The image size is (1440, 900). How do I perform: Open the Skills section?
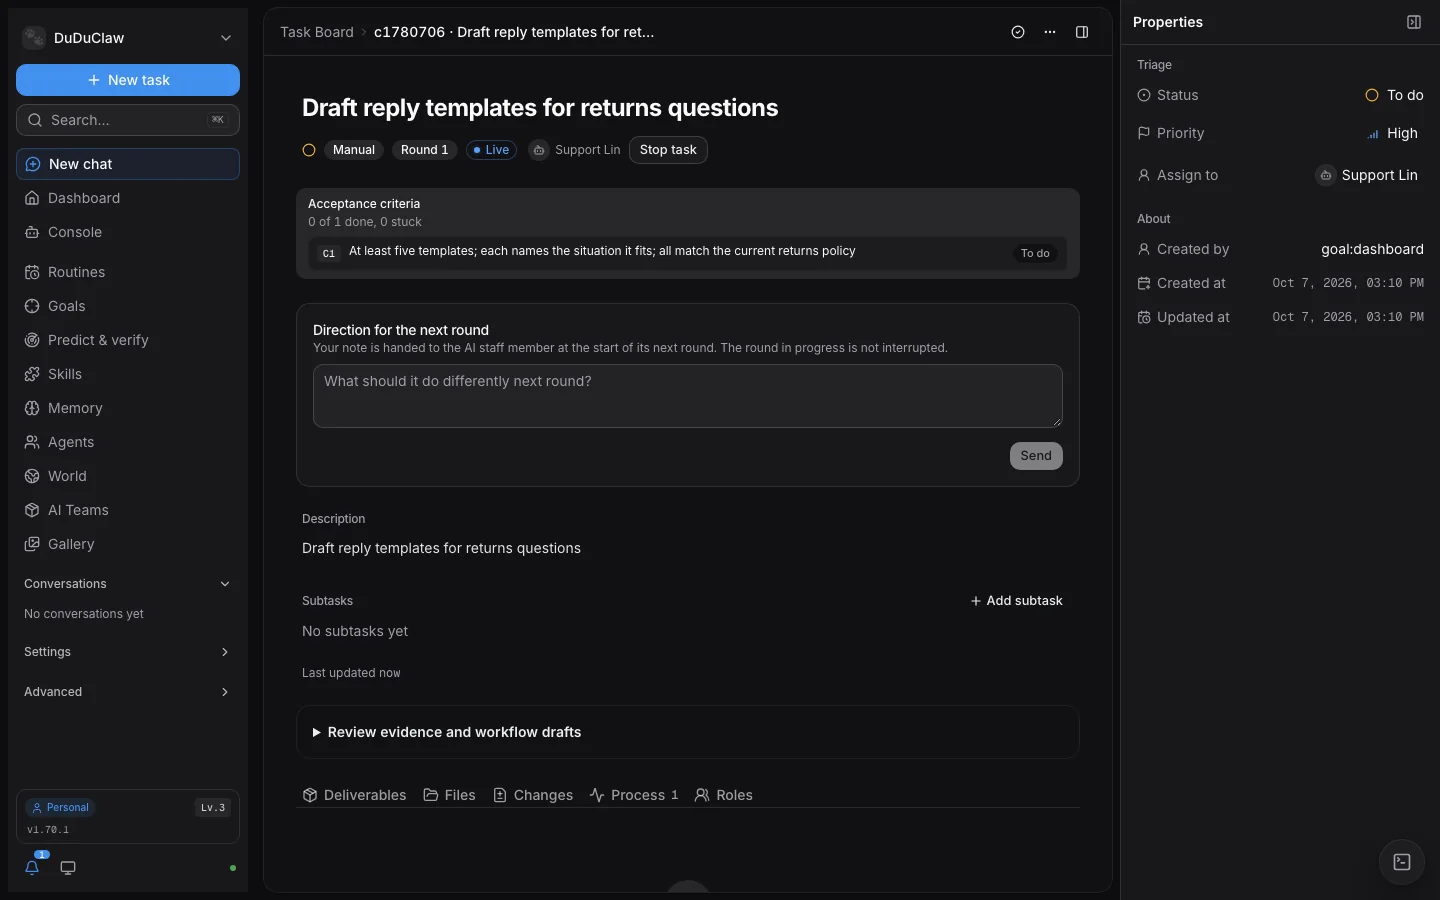pos(128,374)
